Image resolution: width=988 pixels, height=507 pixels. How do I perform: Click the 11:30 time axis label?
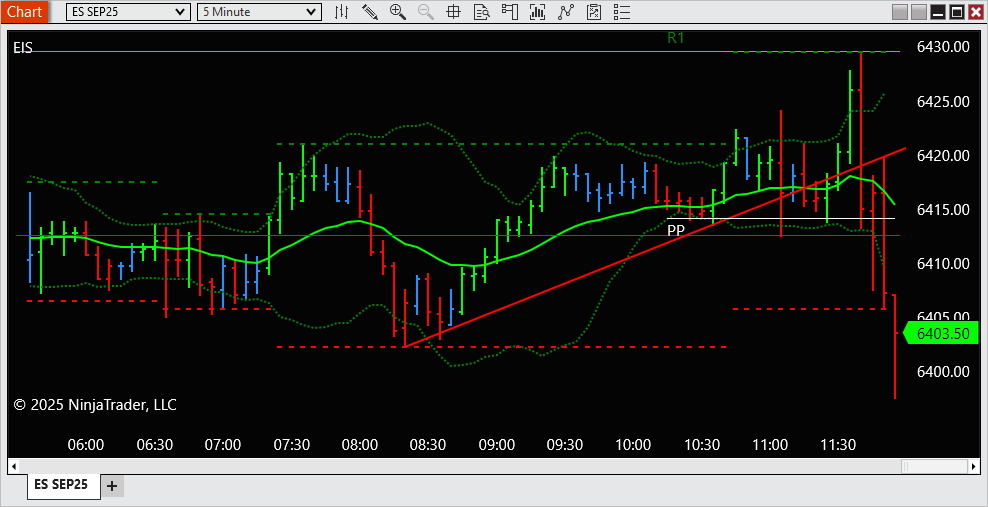839,445
